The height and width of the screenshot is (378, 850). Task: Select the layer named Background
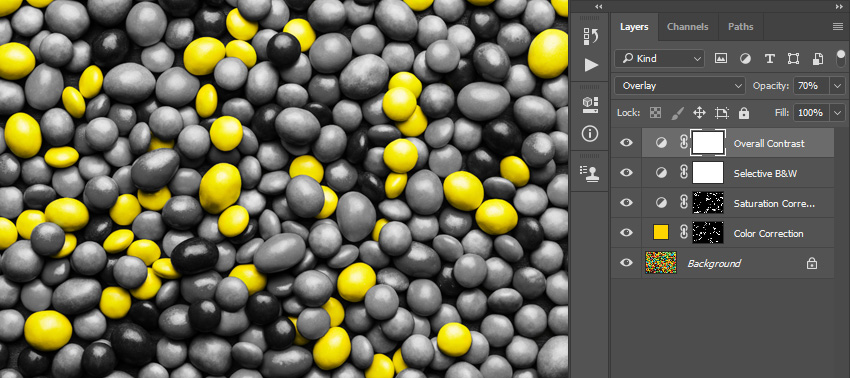click(714, 264)
